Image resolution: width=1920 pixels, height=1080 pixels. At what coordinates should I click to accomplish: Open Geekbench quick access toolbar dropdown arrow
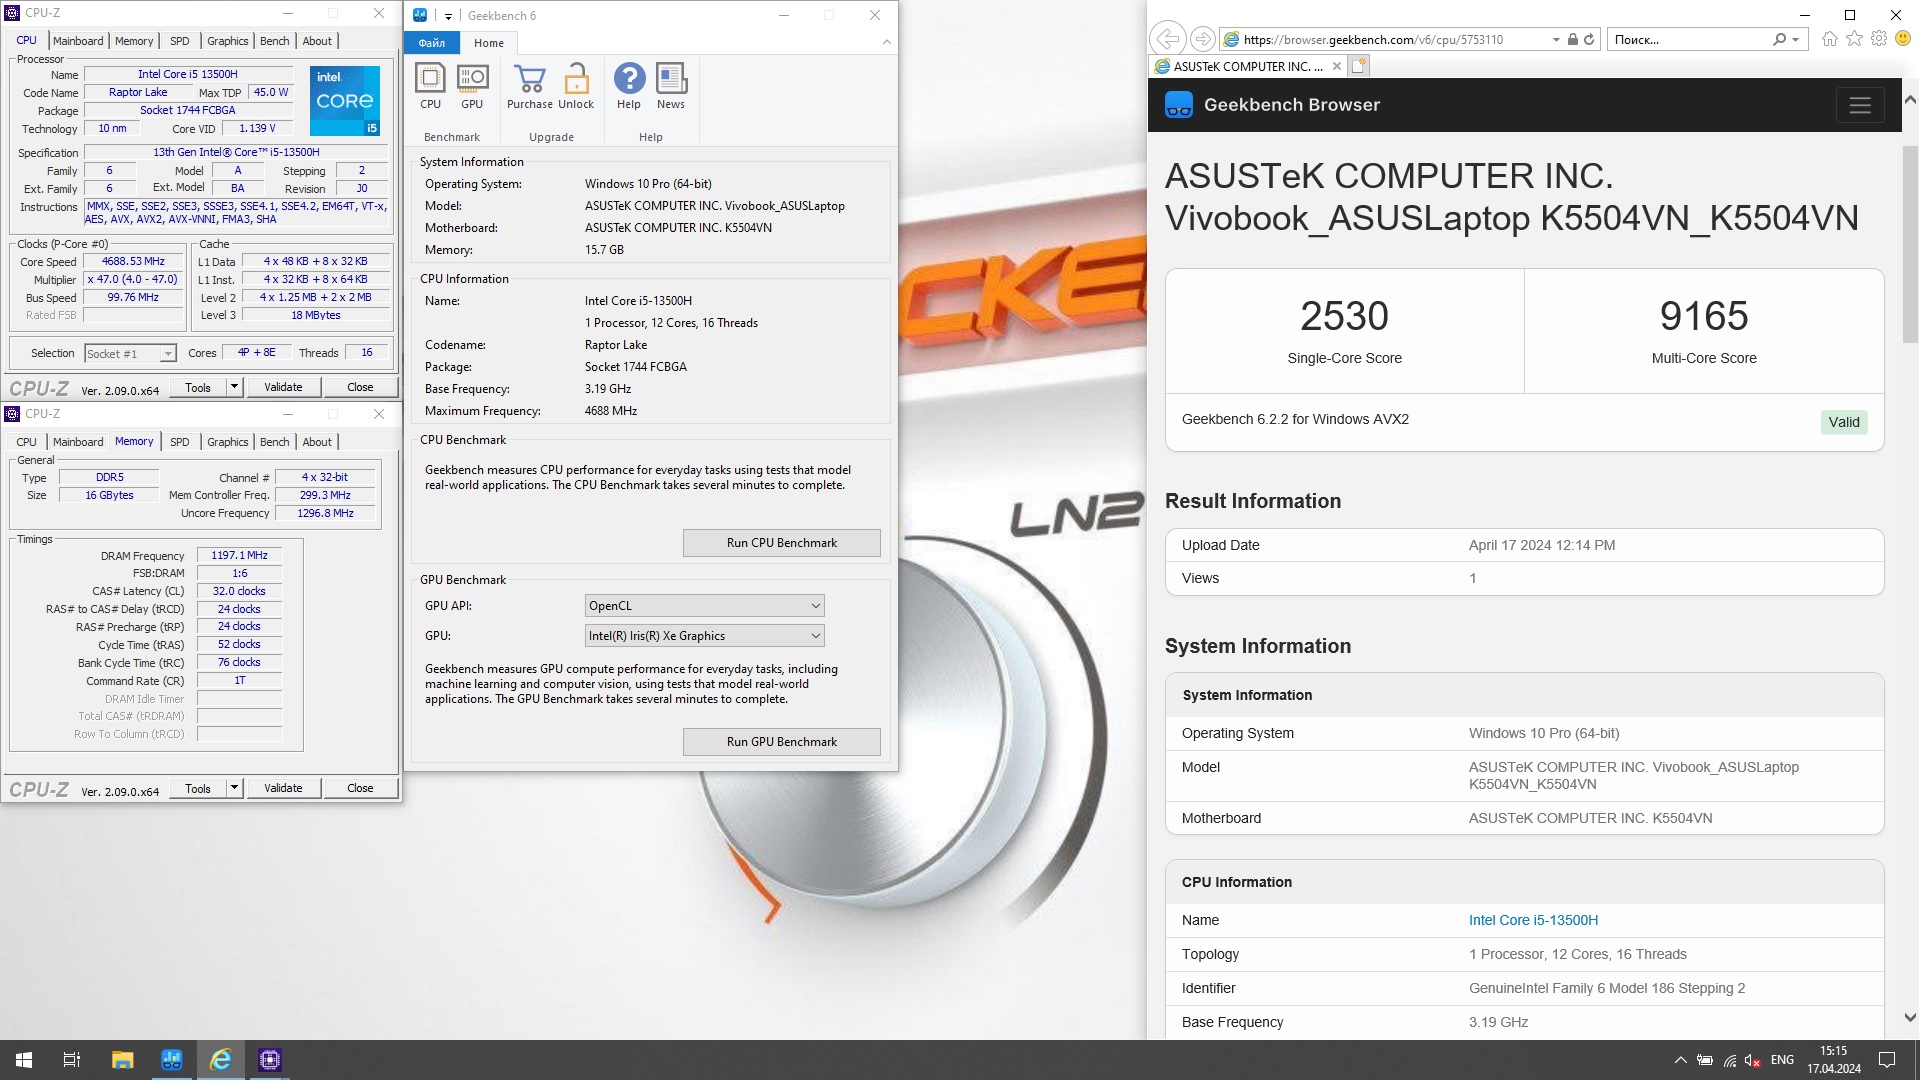tap(448, 16)
